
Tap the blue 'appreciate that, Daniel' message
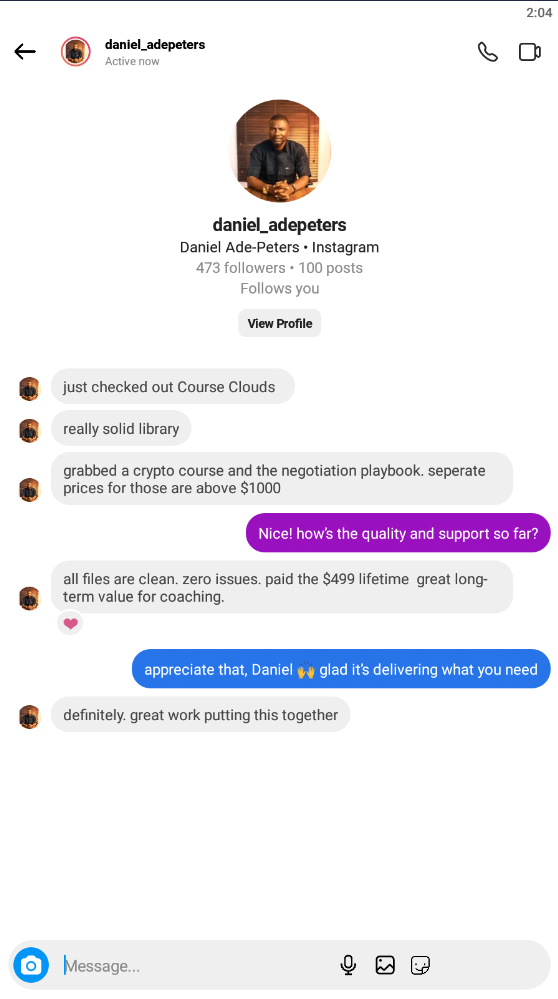pos(341,669)
